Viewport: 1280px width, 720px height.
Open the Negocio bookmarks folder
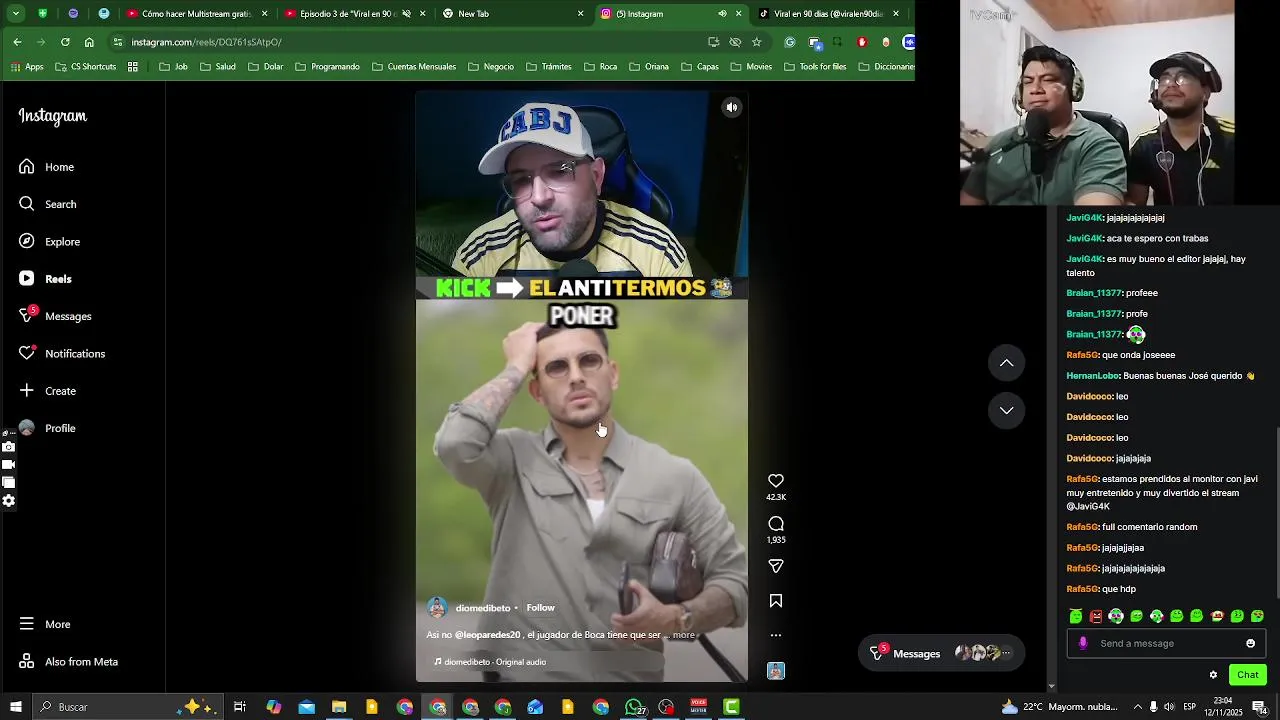tap(490, 67)
